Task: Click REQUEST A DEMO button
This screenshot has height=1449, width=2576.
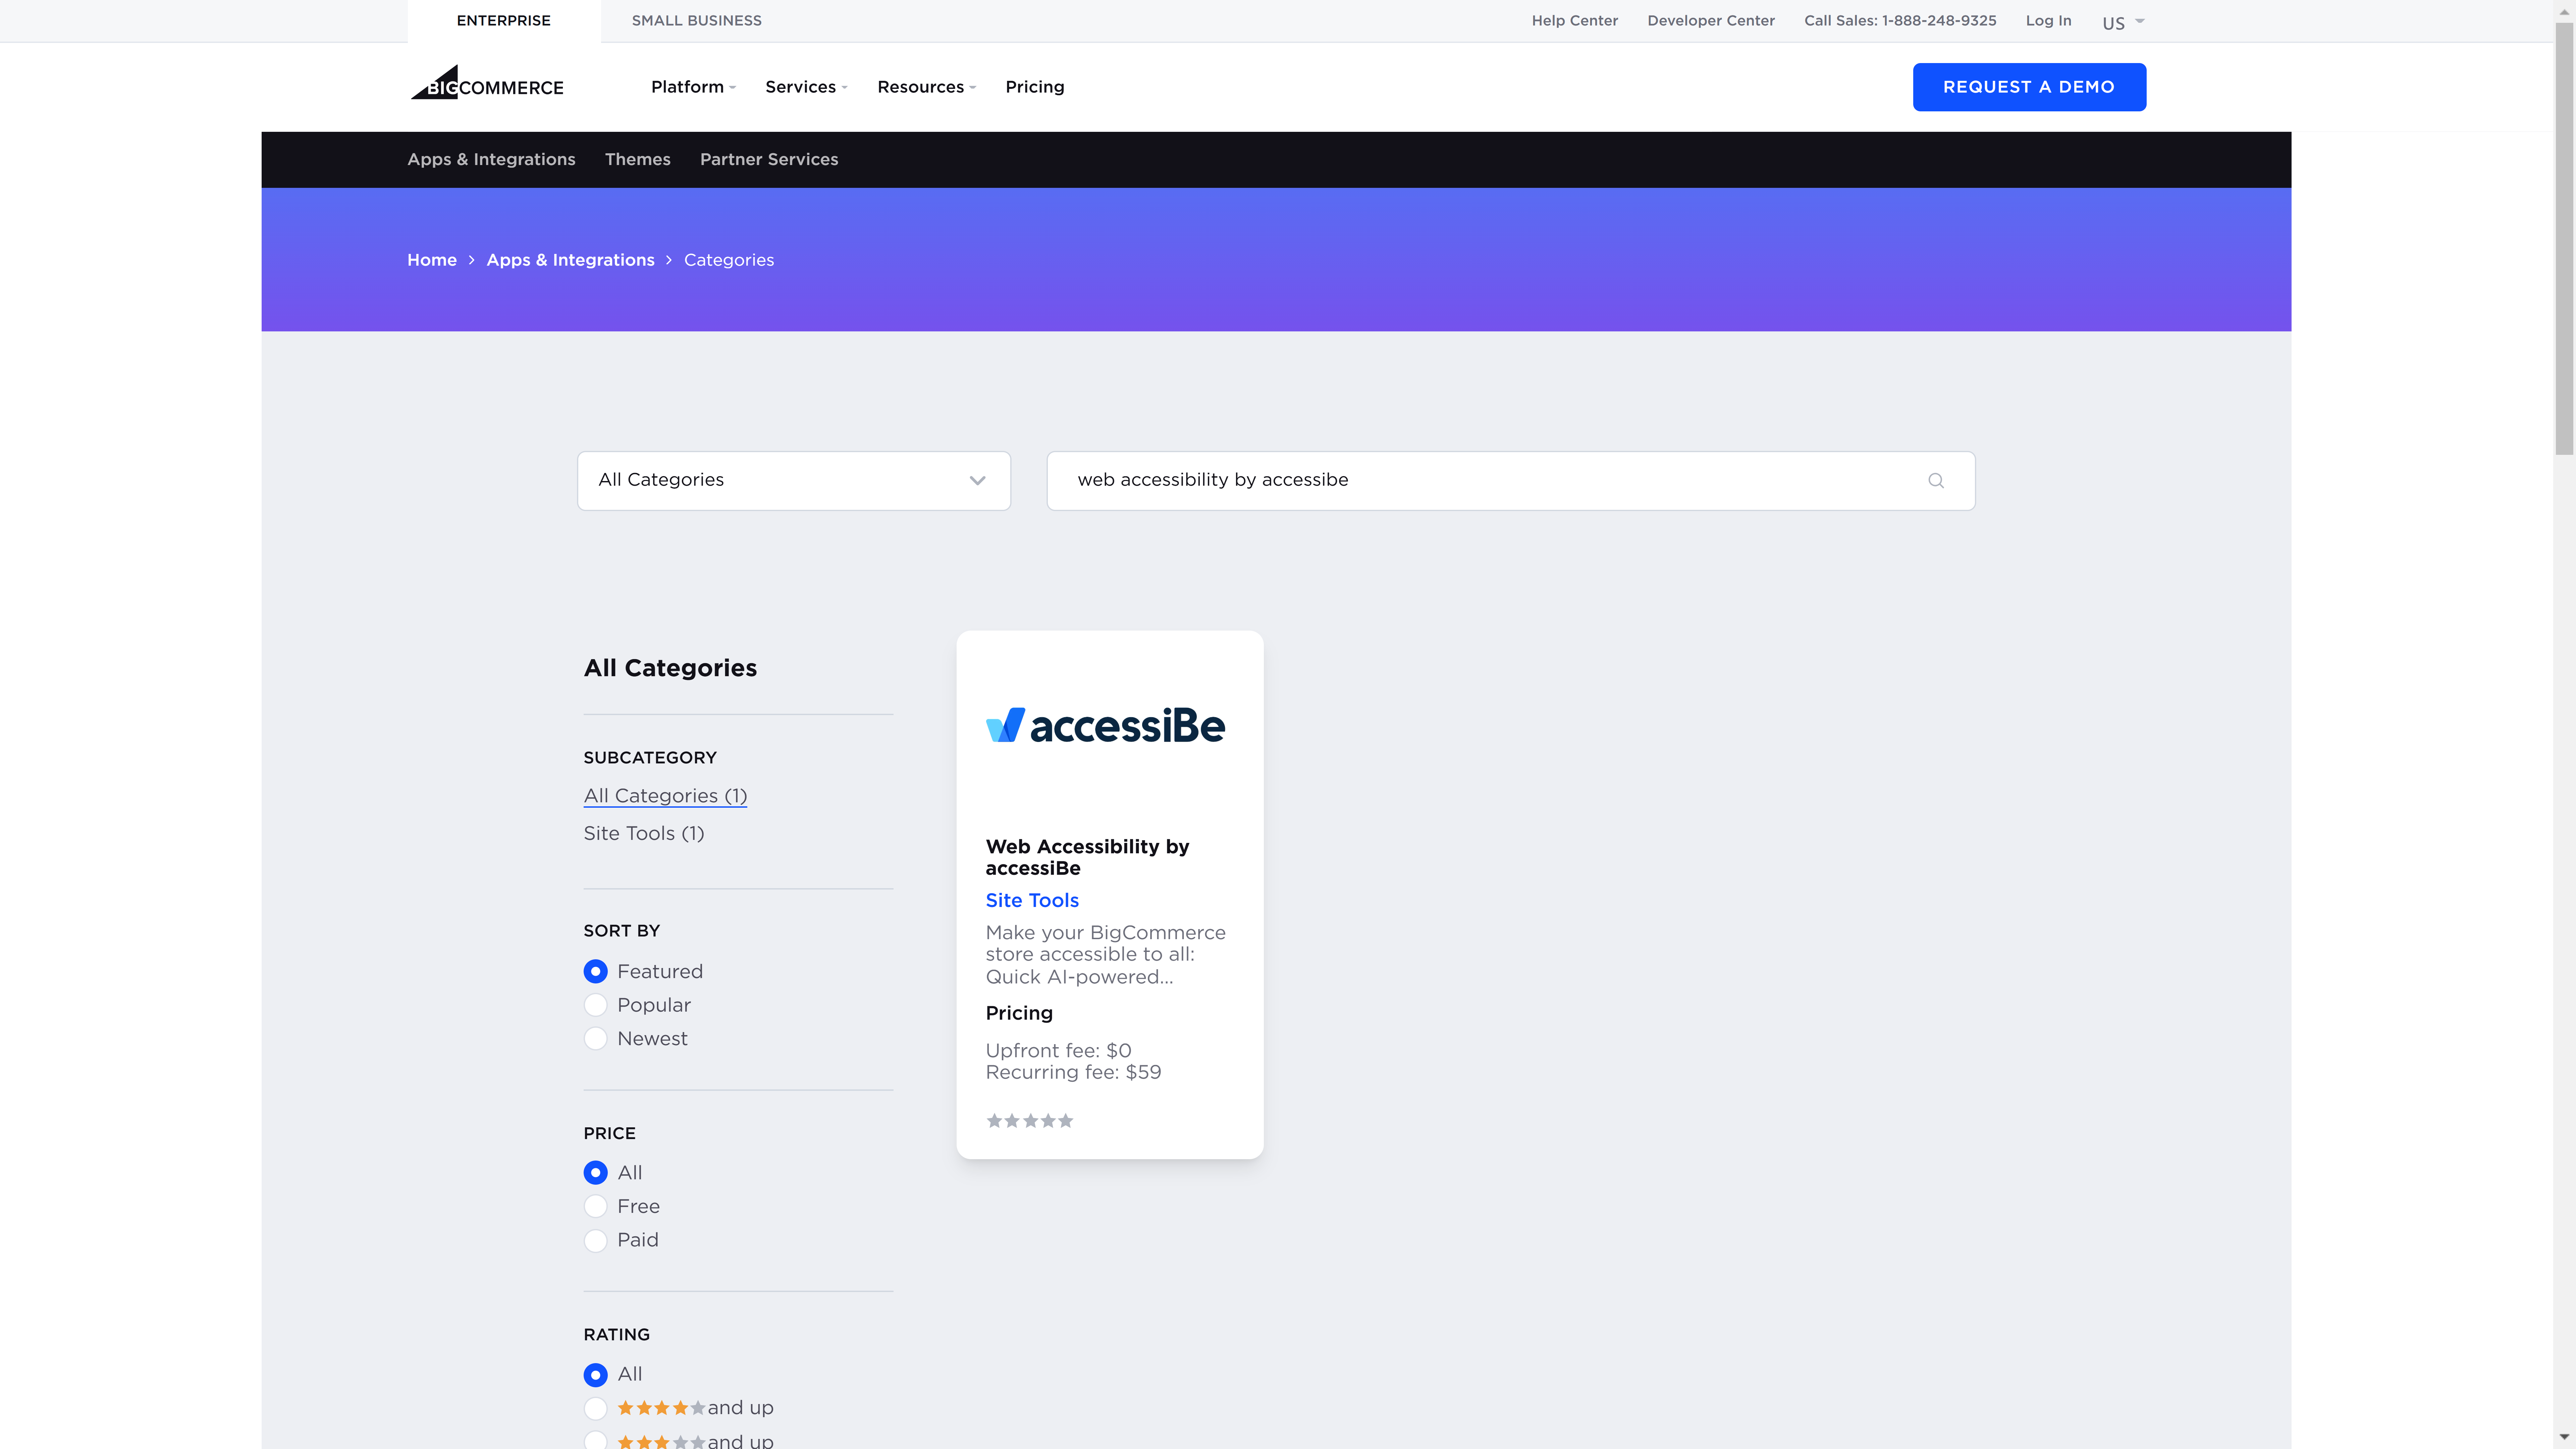Action: (x=2029, y=87)
